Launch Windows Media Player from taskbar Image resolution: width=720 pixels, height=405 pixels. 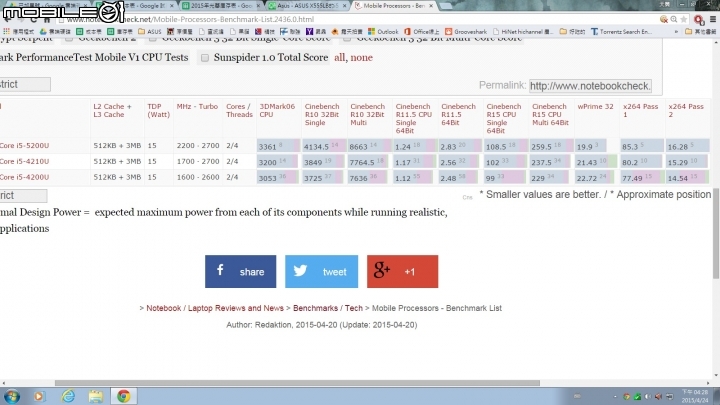39,396
